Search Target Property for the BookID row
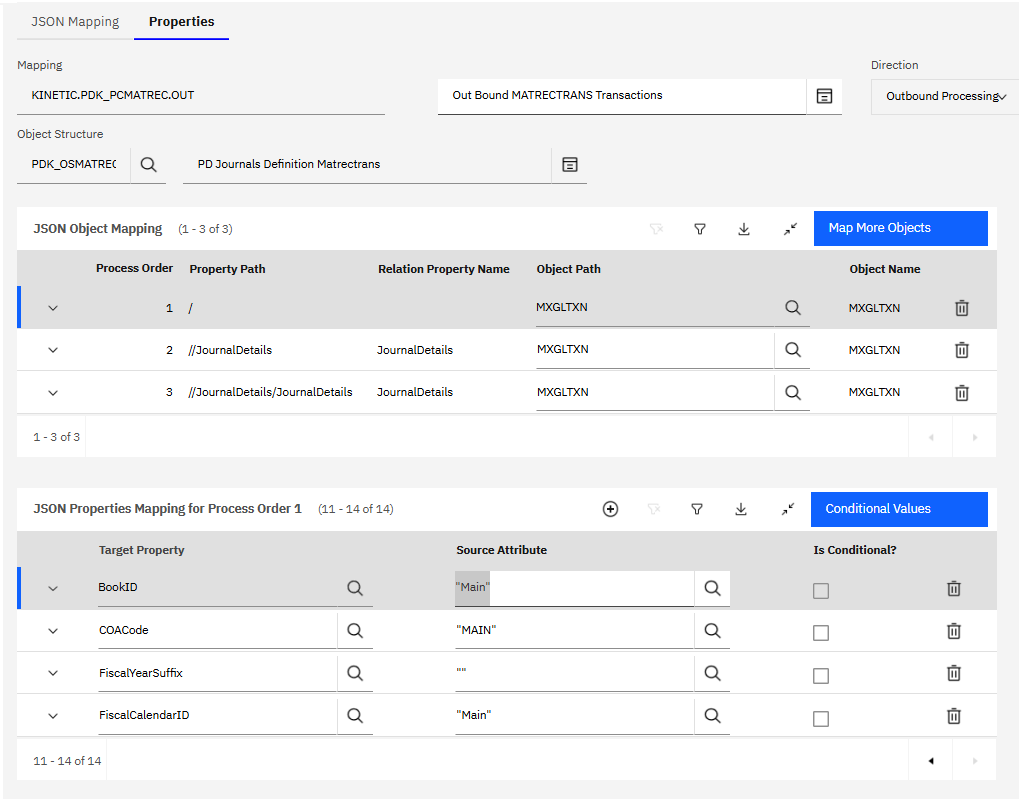1019x799 pixels. point(355,588)
